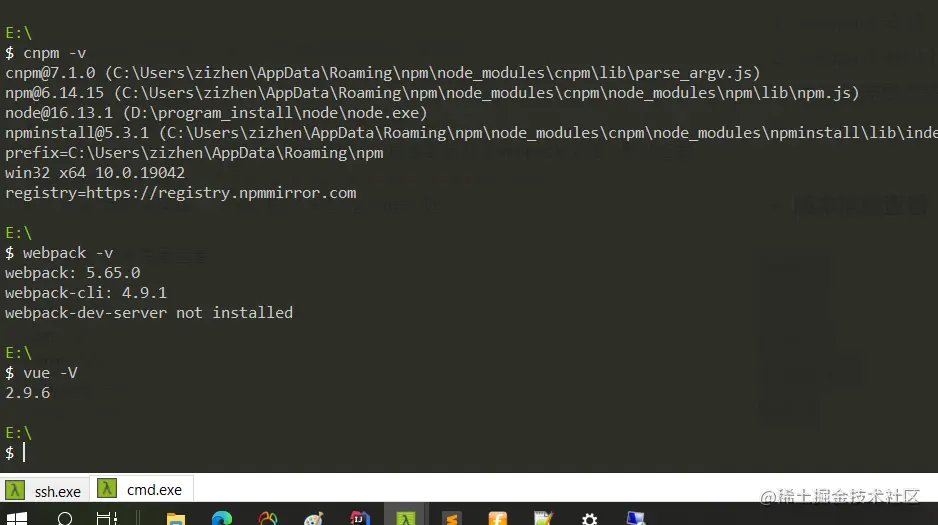Click the lambda icon on cmd.exe tab

coord(106,489)
